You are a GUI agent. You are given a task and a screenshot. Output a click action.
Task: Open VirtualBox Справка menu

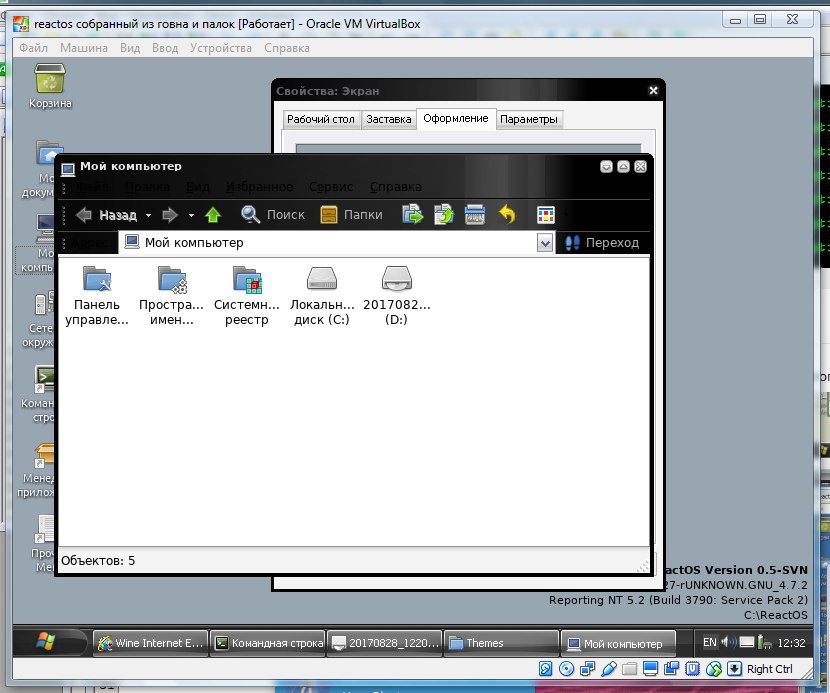point(287,48)
